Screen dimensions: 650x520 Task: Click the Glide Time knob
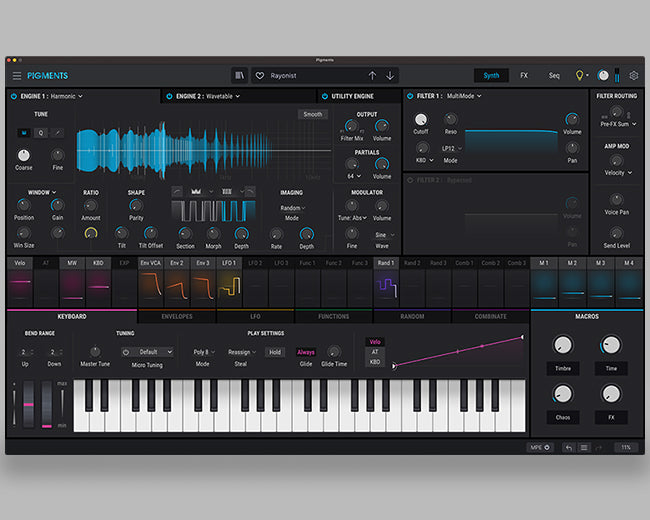[333, 352]
